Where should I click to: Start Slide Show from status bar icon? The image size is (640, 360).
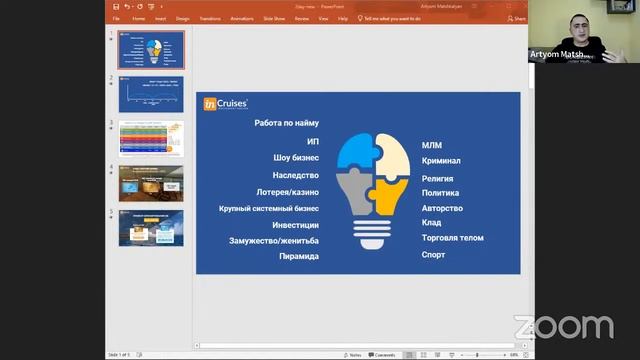click(x=451, y=355)
